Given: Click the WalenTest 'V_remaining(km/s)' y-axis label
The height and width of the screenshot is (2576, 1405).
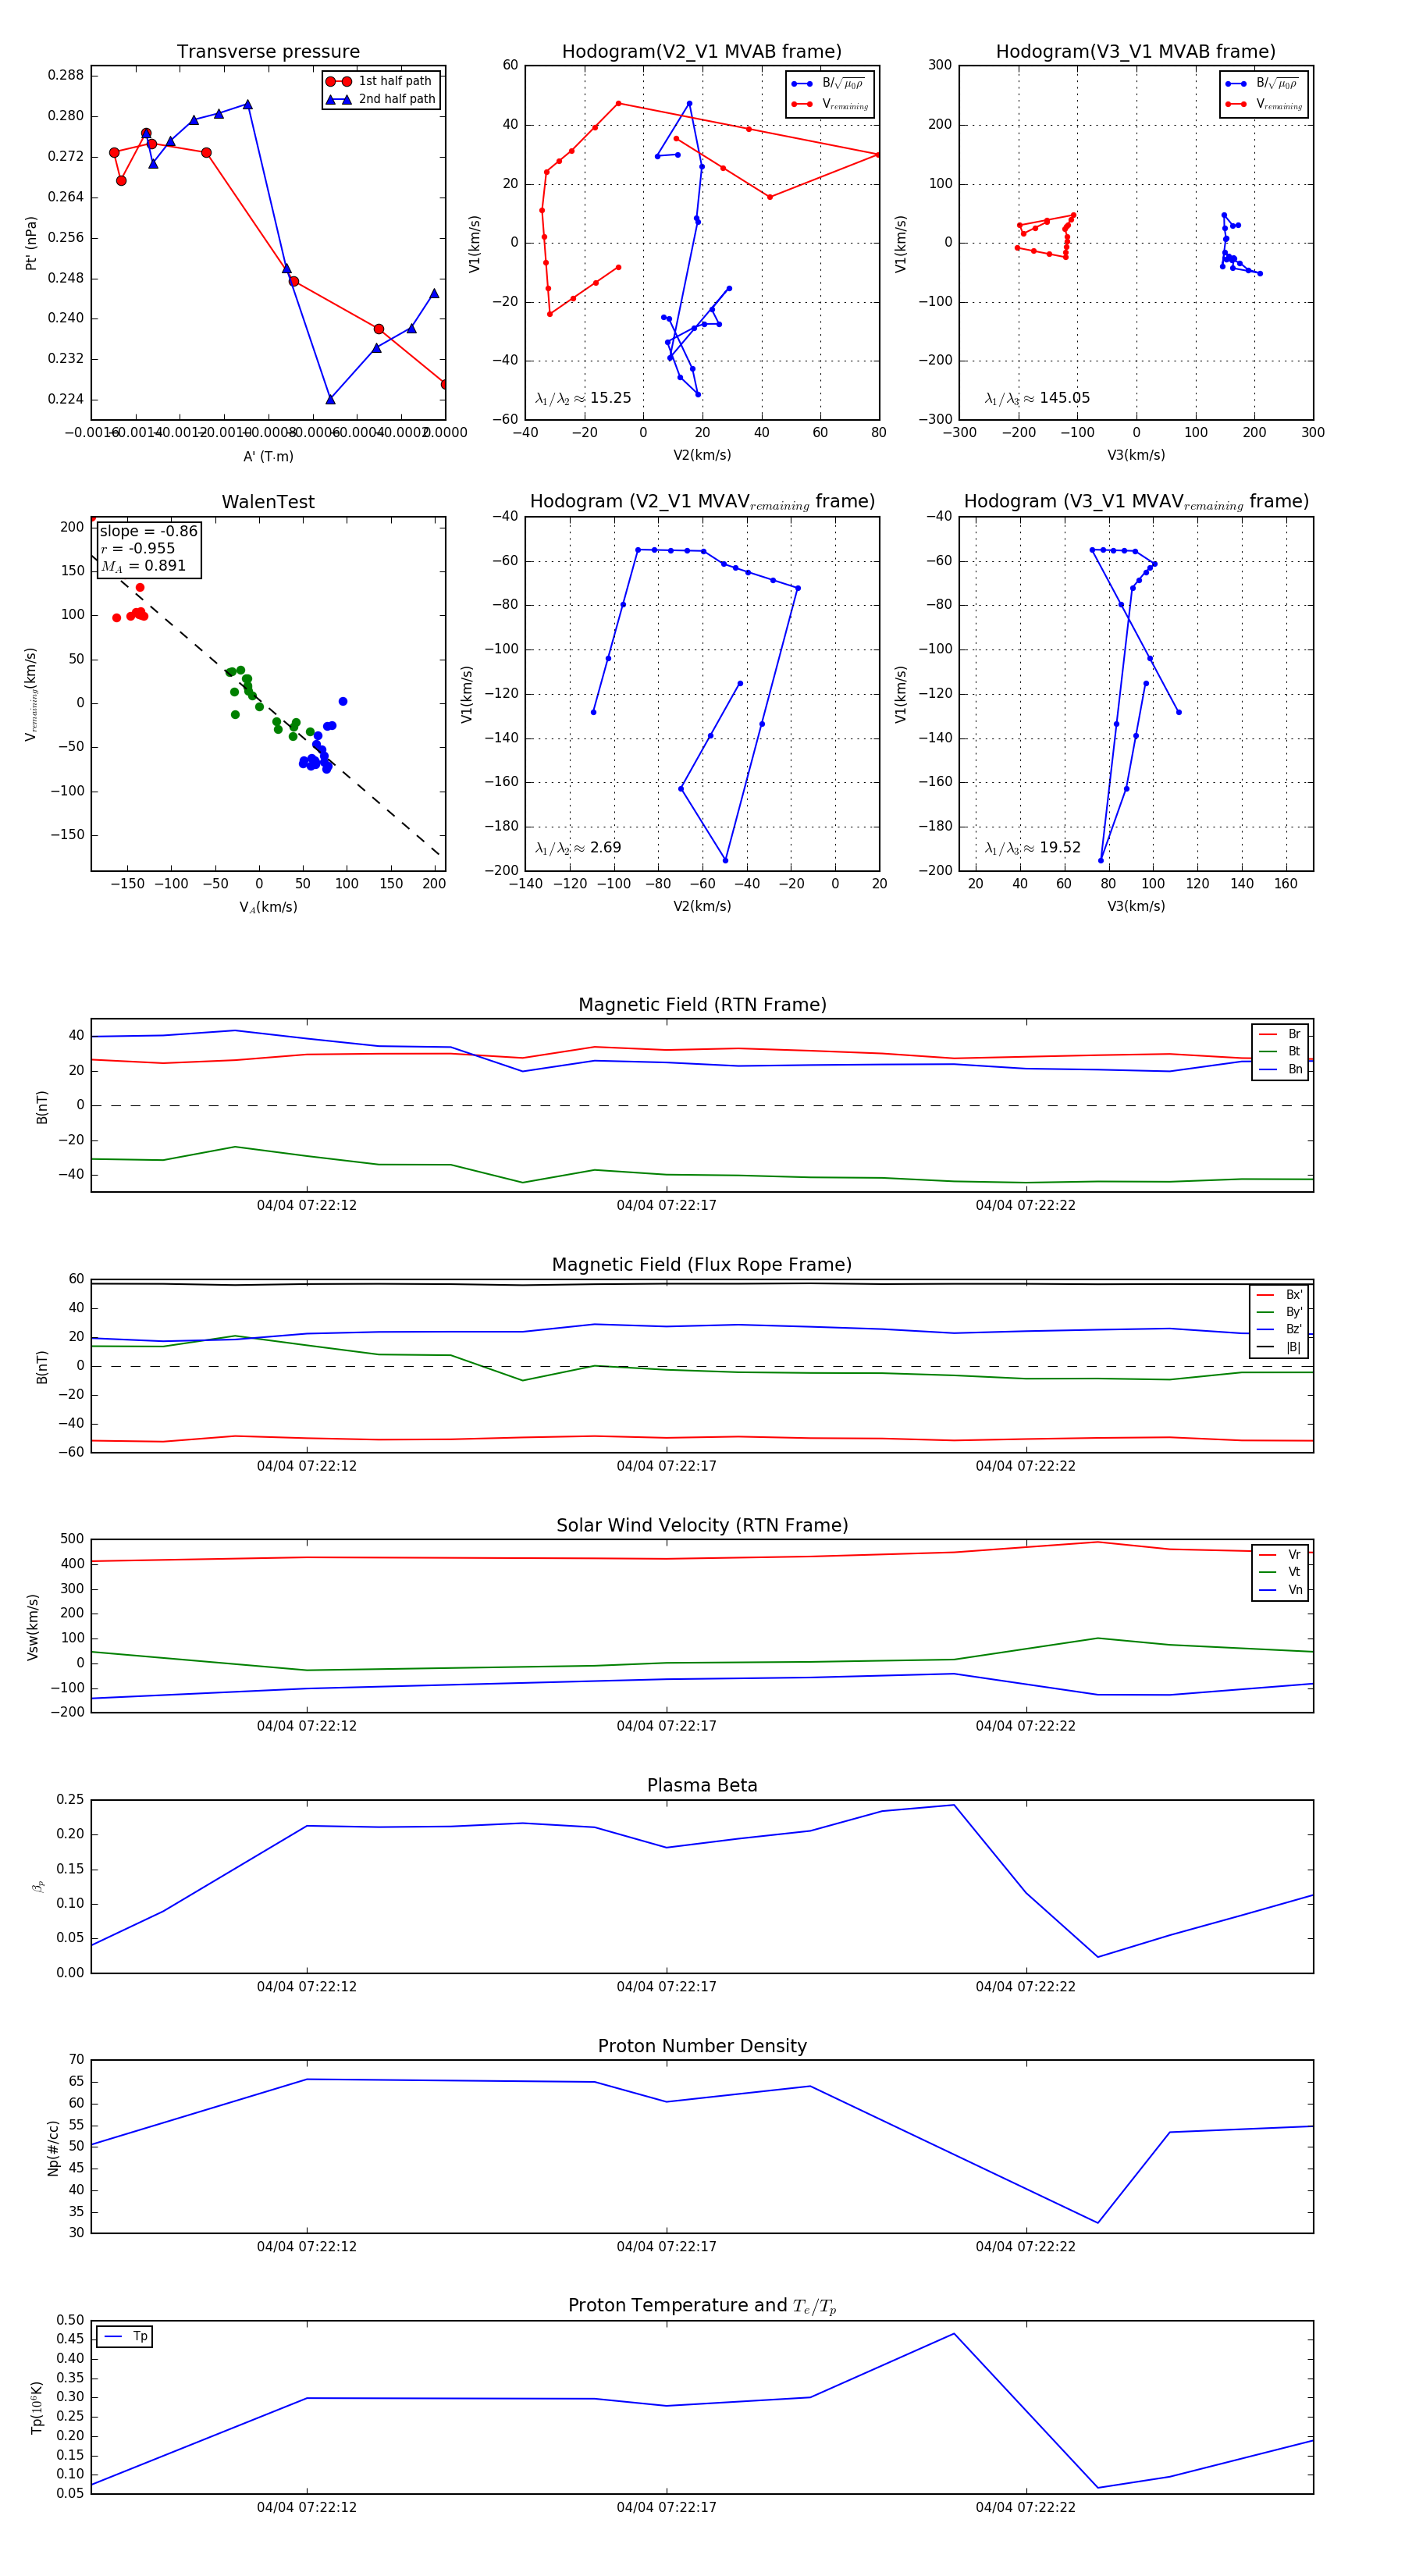Looking at the screenshot, I should pos(31,694).
